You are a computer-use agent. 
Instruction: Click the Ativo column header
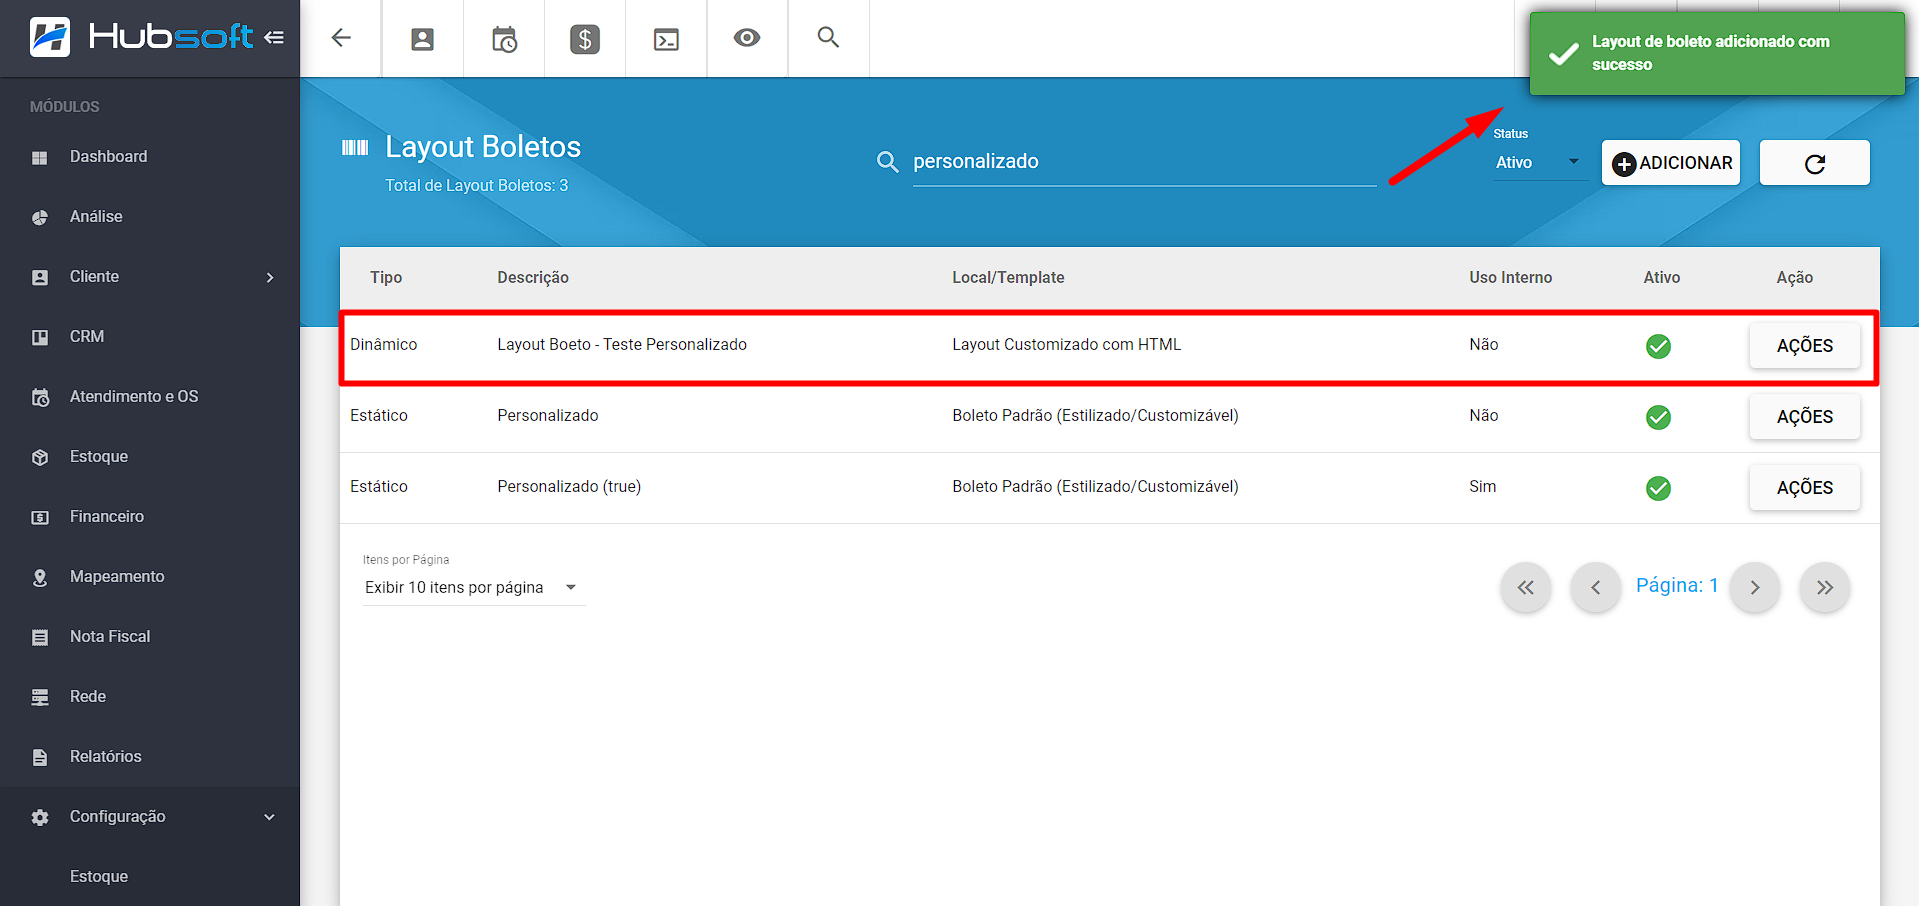tap(1661, 278)
